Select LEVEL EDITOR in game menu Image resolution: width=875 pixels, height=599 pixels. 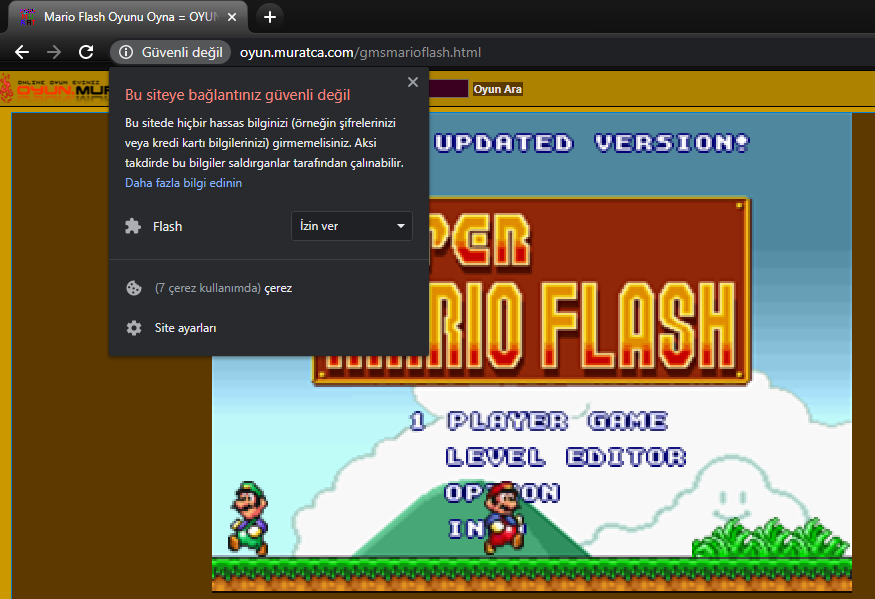(565, 457)
